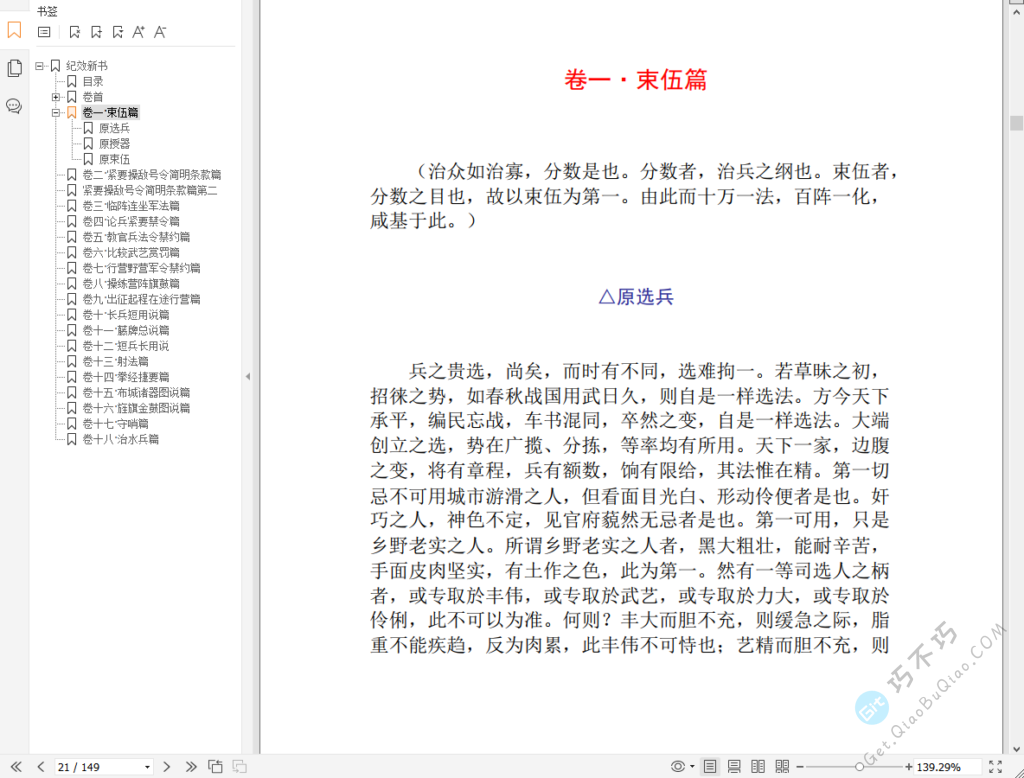Toggle four-page grid view mode
Screen dimensions: 1024x778
click(781, 765)
